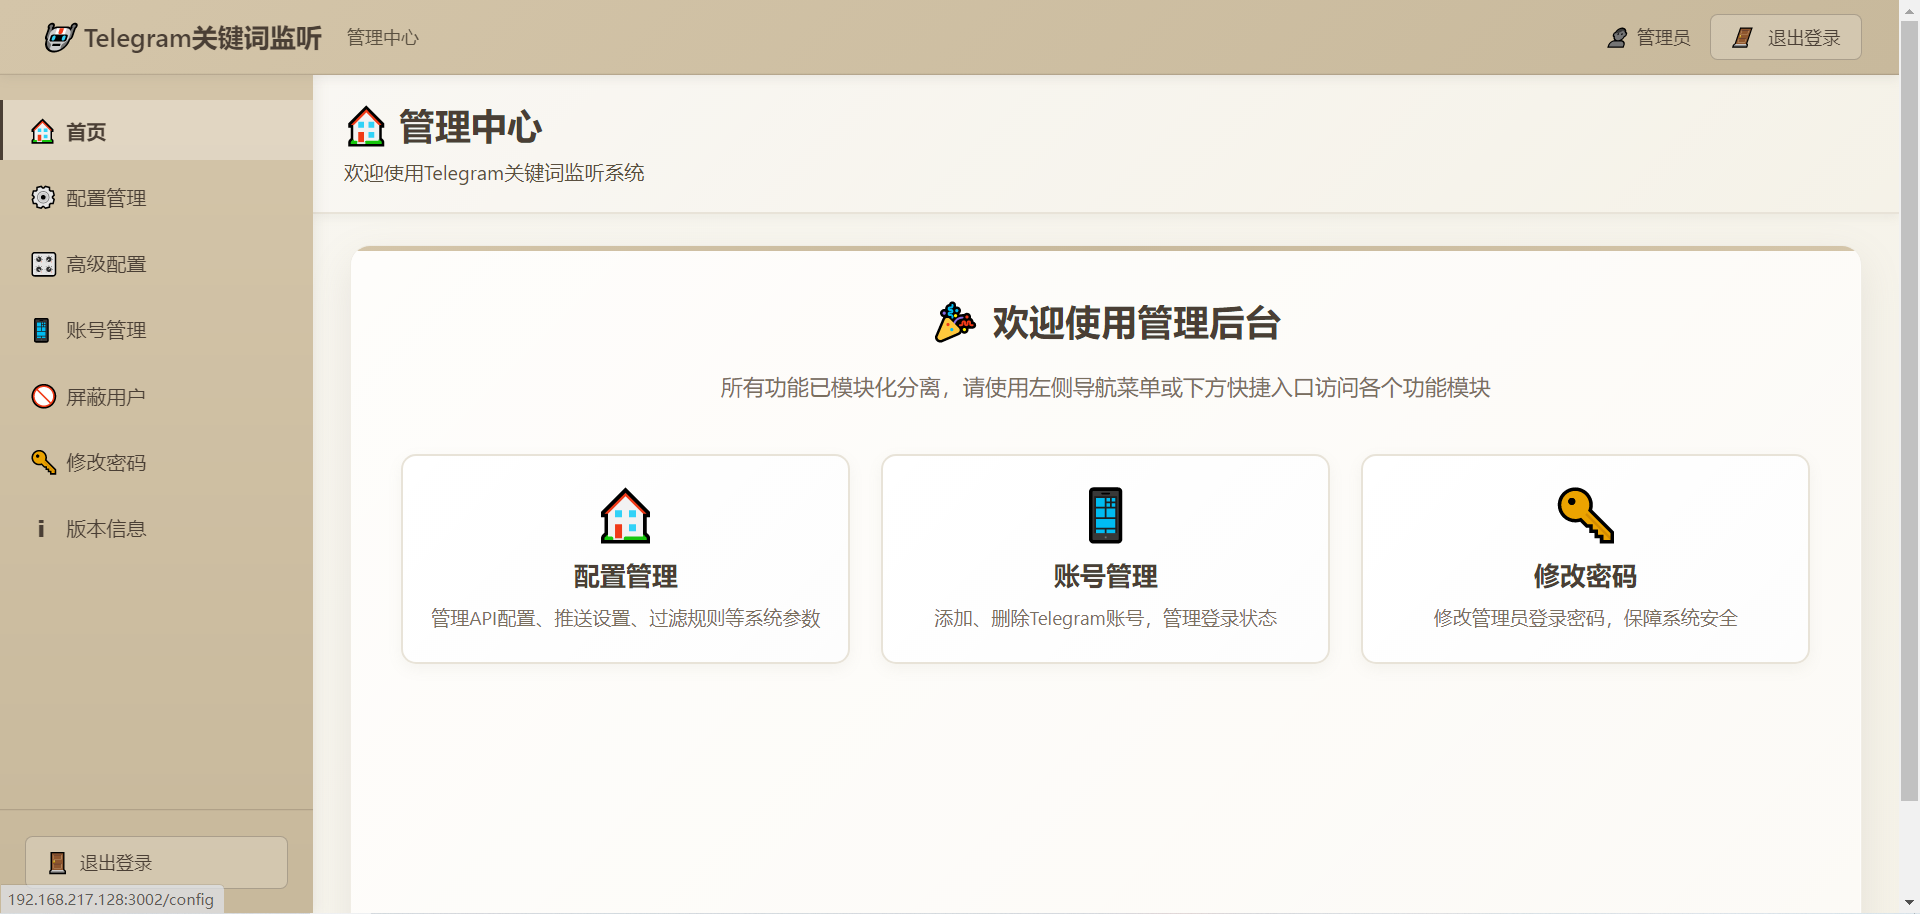
Task: Select 首页 in the sidebar menu
Action: point(86,132)
